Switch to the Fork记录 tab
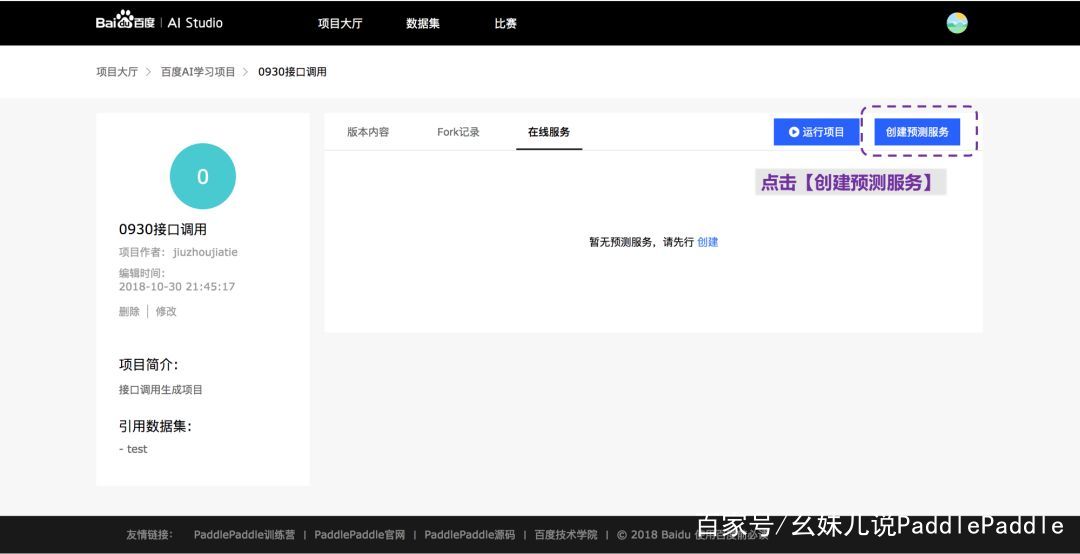The width and height of the screenshot is (1080, 554). coord(458,132)
